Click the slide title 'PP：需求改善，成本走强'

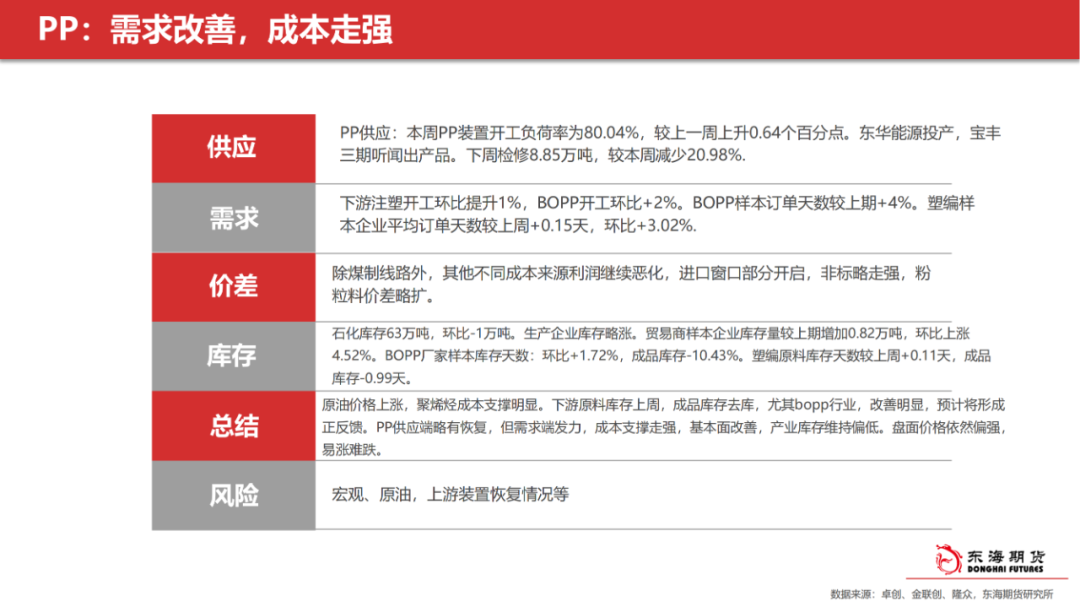point(215,30)
